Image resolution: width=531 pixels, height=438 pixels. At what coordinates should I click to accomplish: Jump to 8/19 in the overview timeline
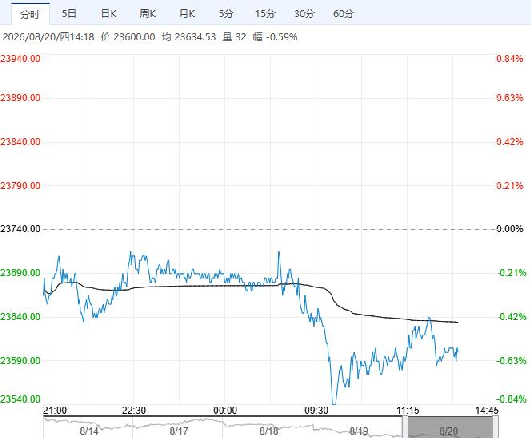(x=359, y=431)
